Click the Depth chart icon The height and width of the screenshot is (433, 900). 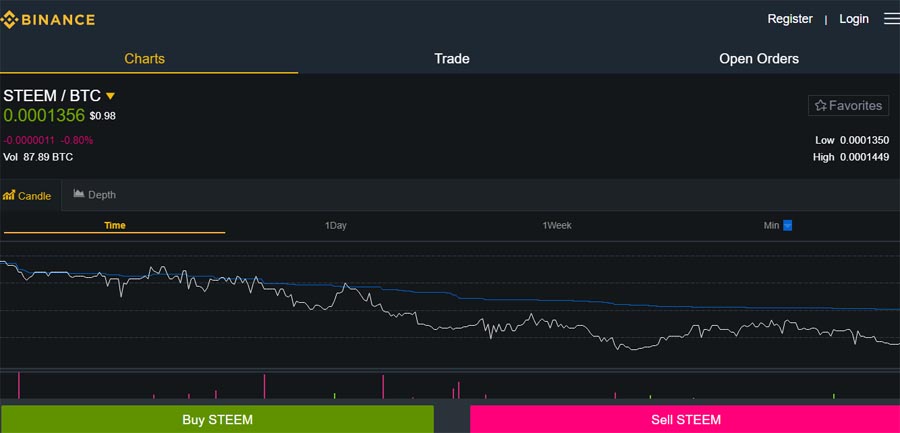79,194
